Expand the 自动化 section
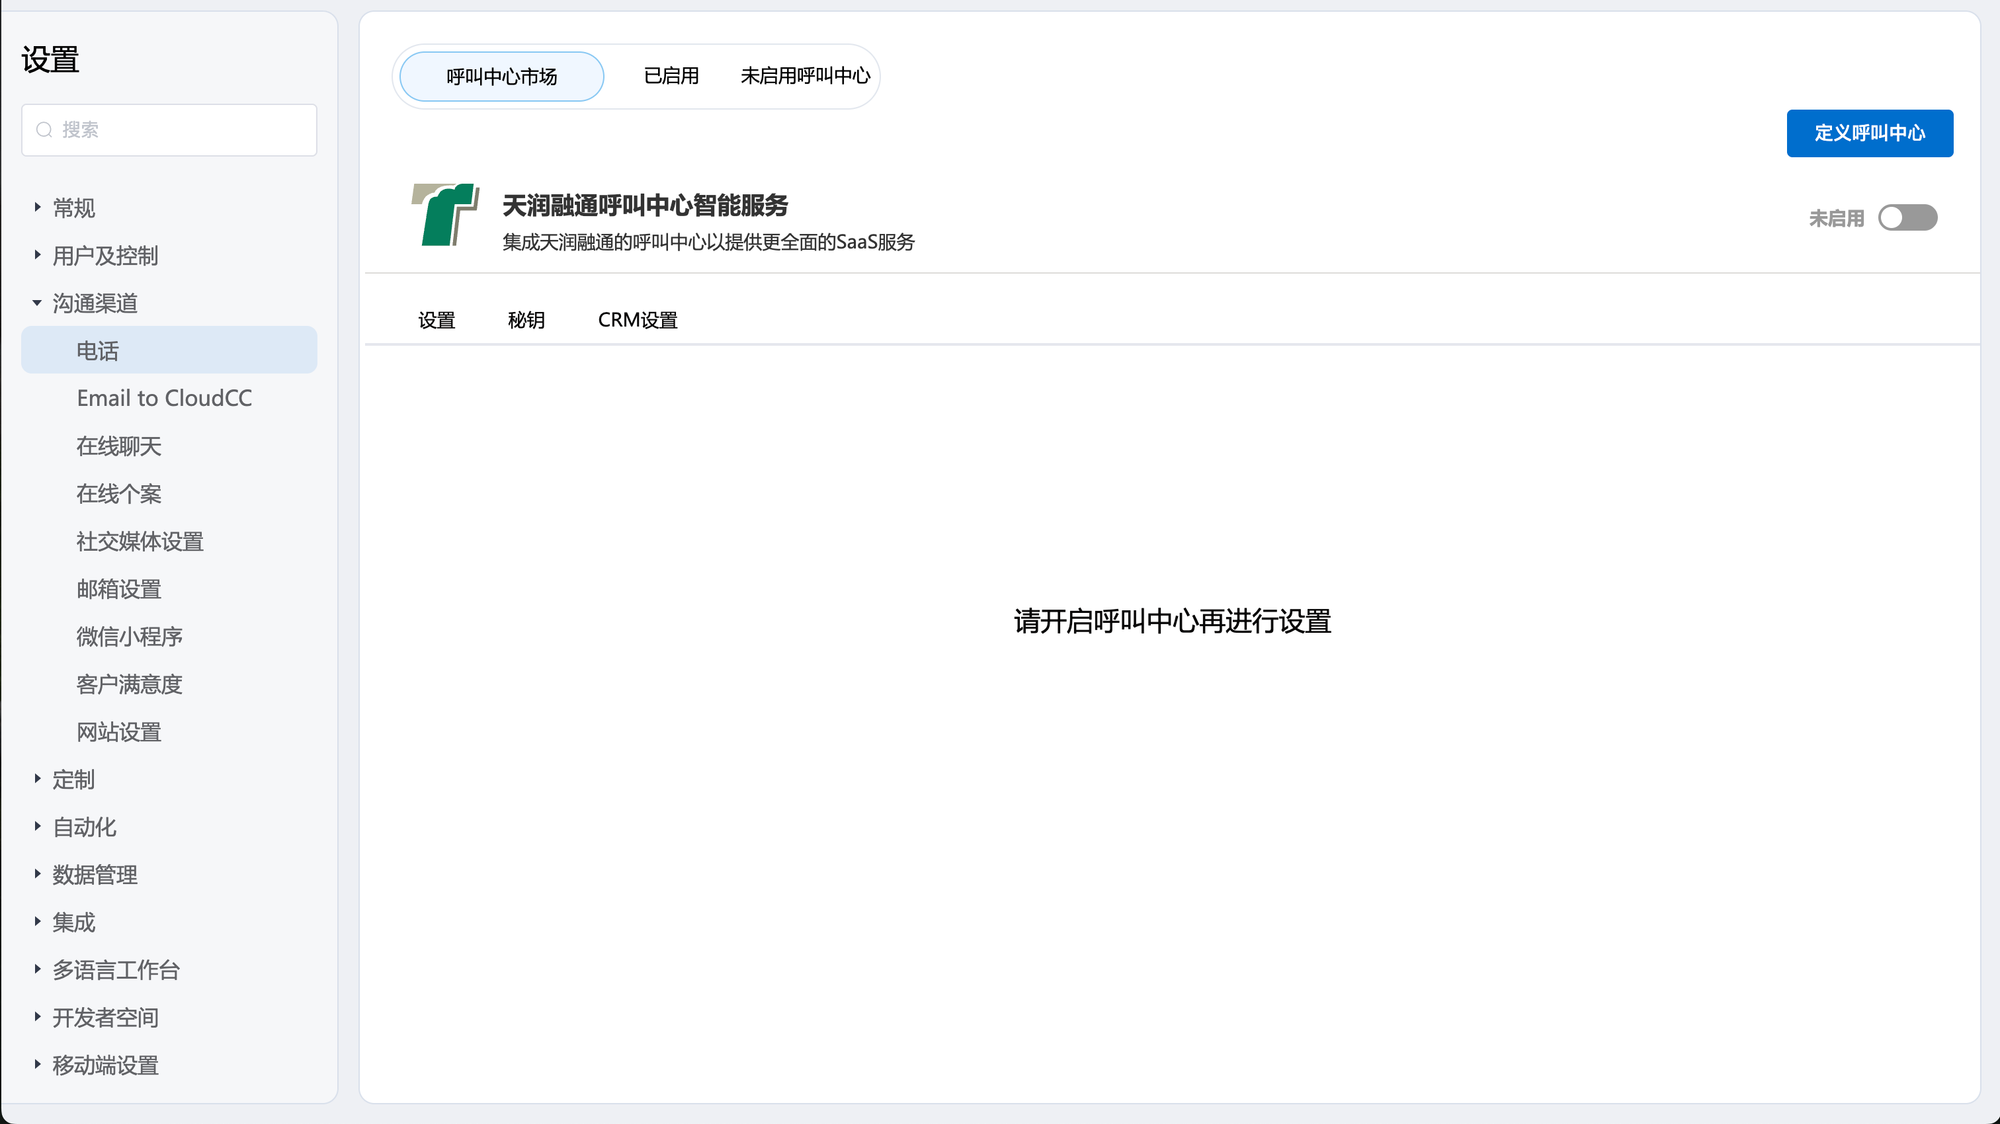 tap(37, 827)
